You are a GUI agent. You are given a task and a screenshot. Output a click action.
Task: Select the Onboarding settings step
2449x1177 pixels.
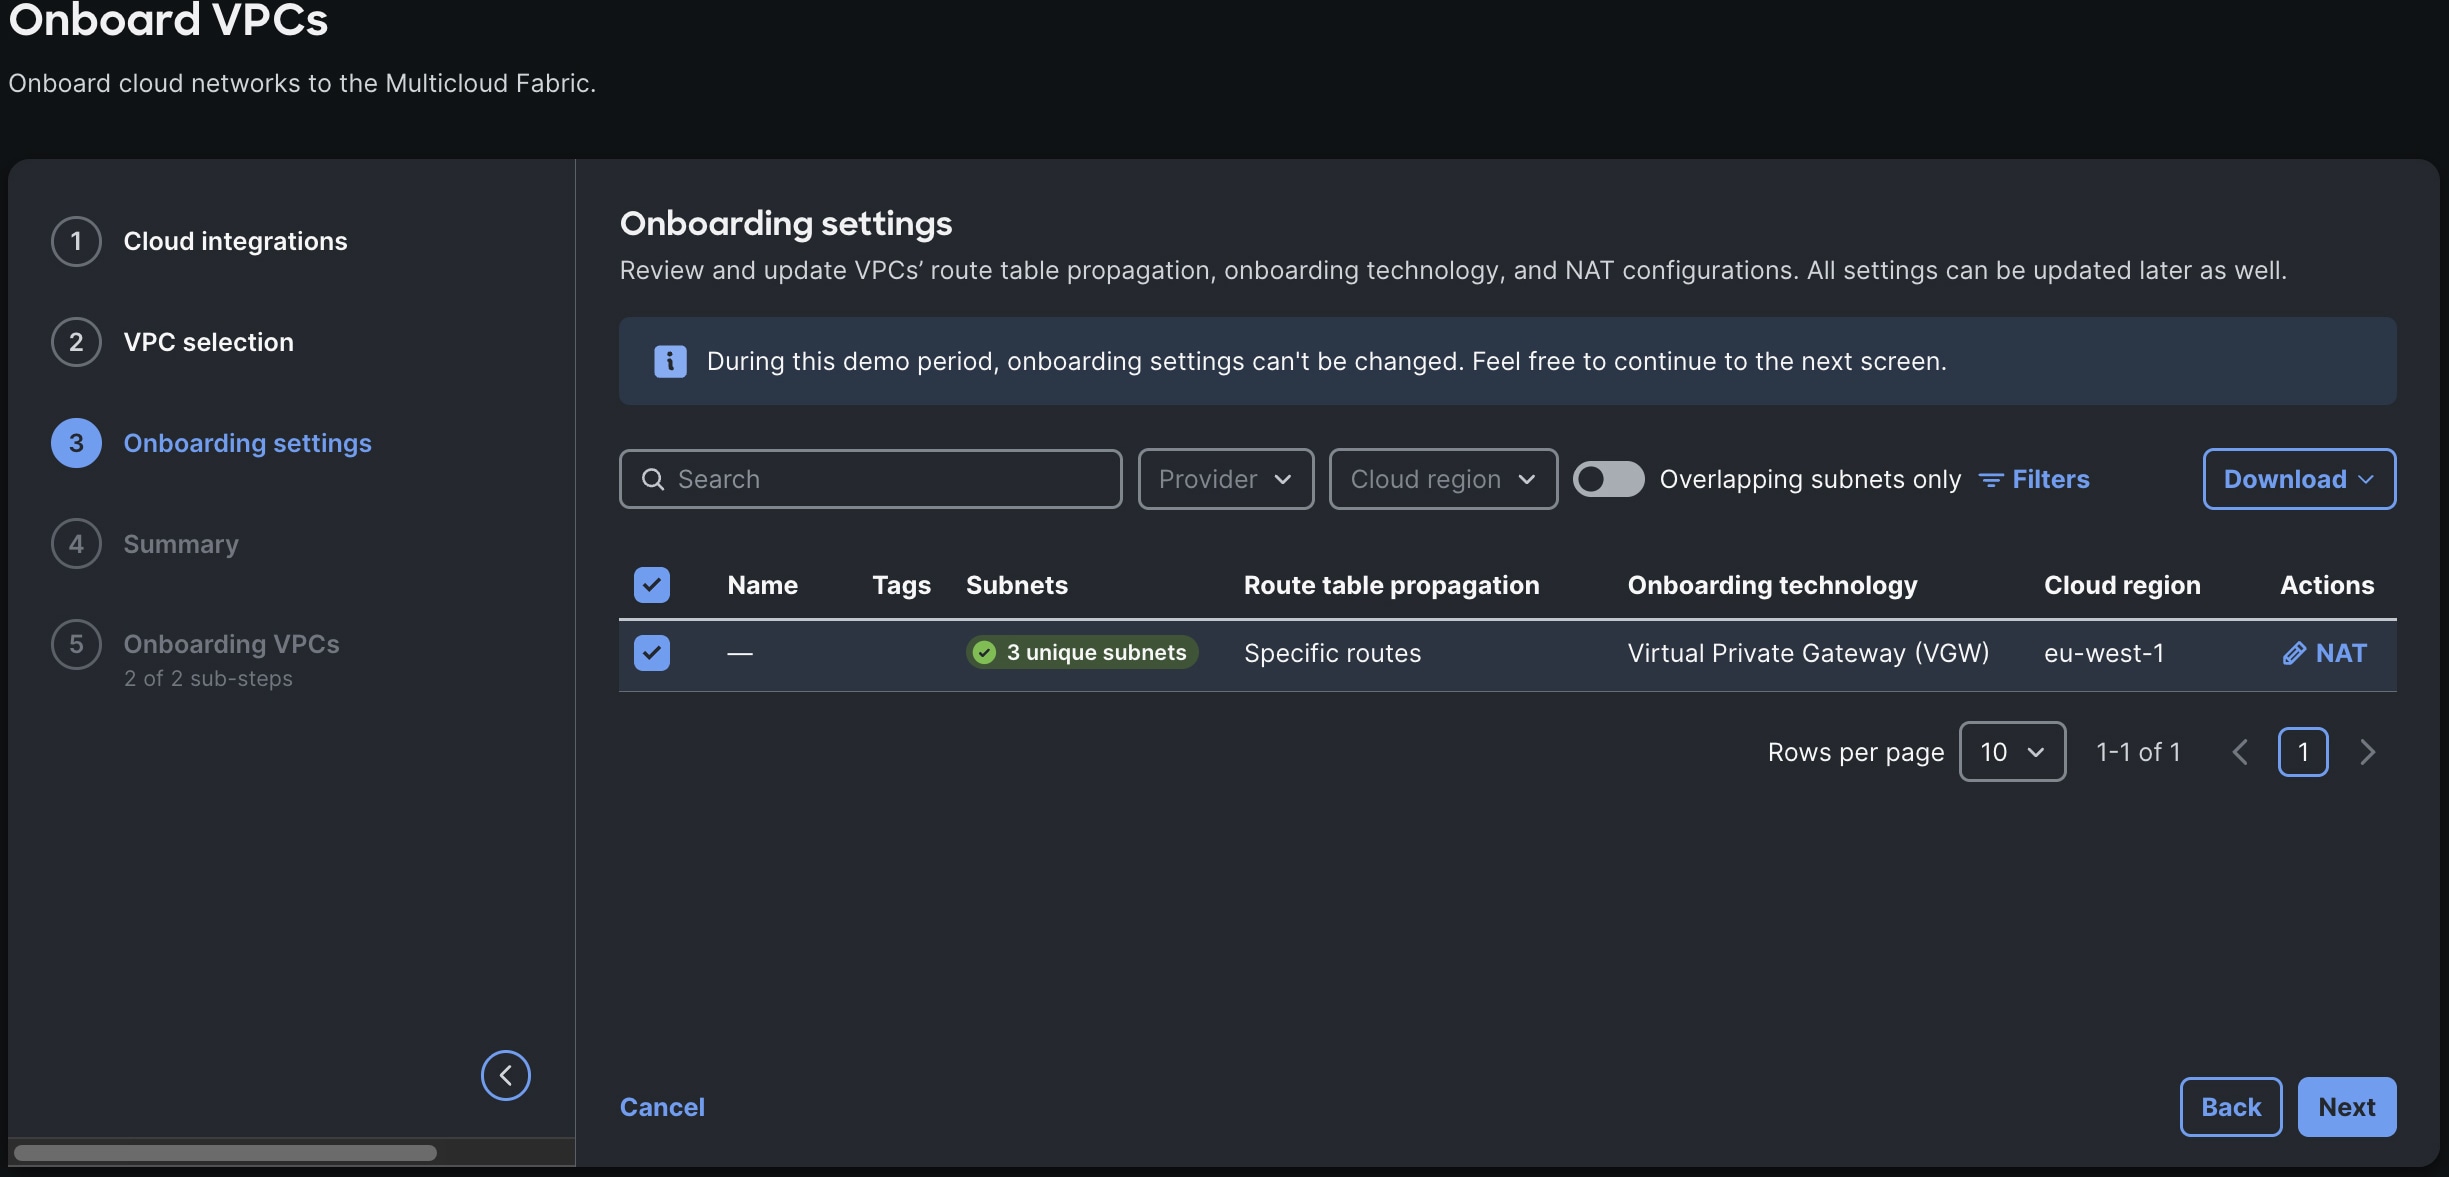click(247, 443)
